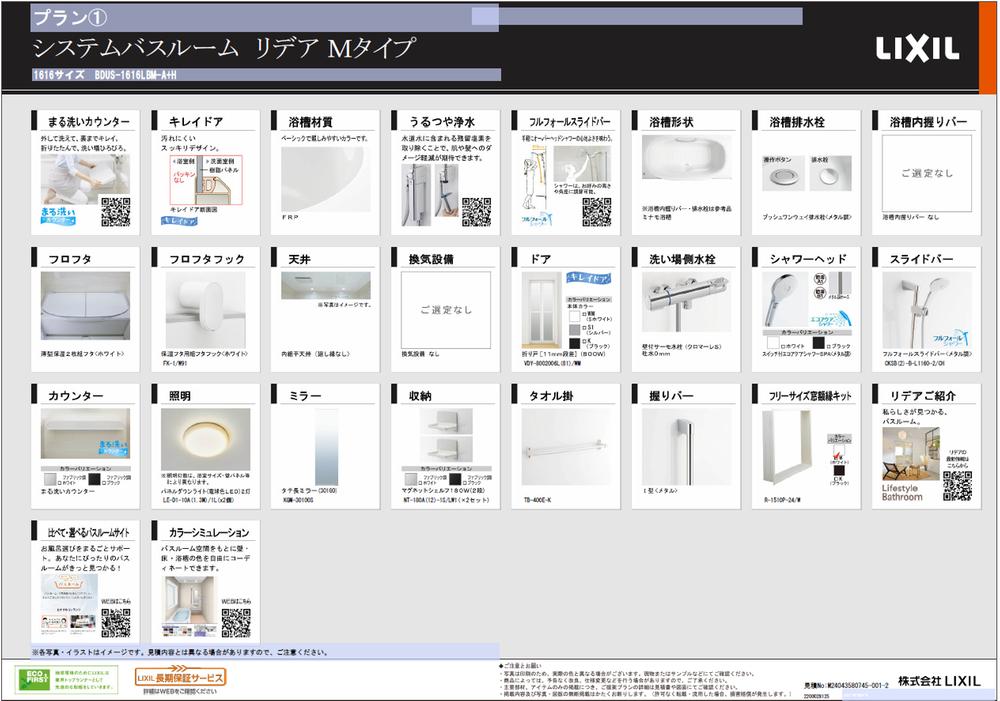Screen dimensions: 1000x701
Task: Click the TB-400E-K towel bar code
Action: (x=540, y=500)
